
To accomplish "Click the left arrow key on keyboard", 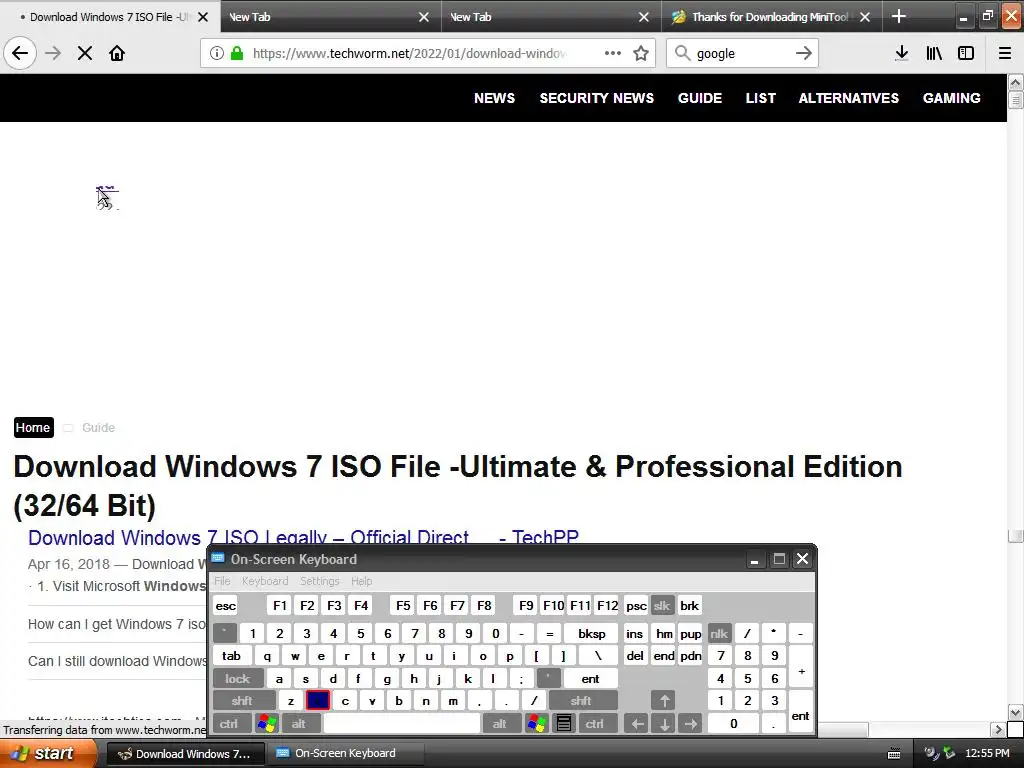I will click(x=637, y=724).
